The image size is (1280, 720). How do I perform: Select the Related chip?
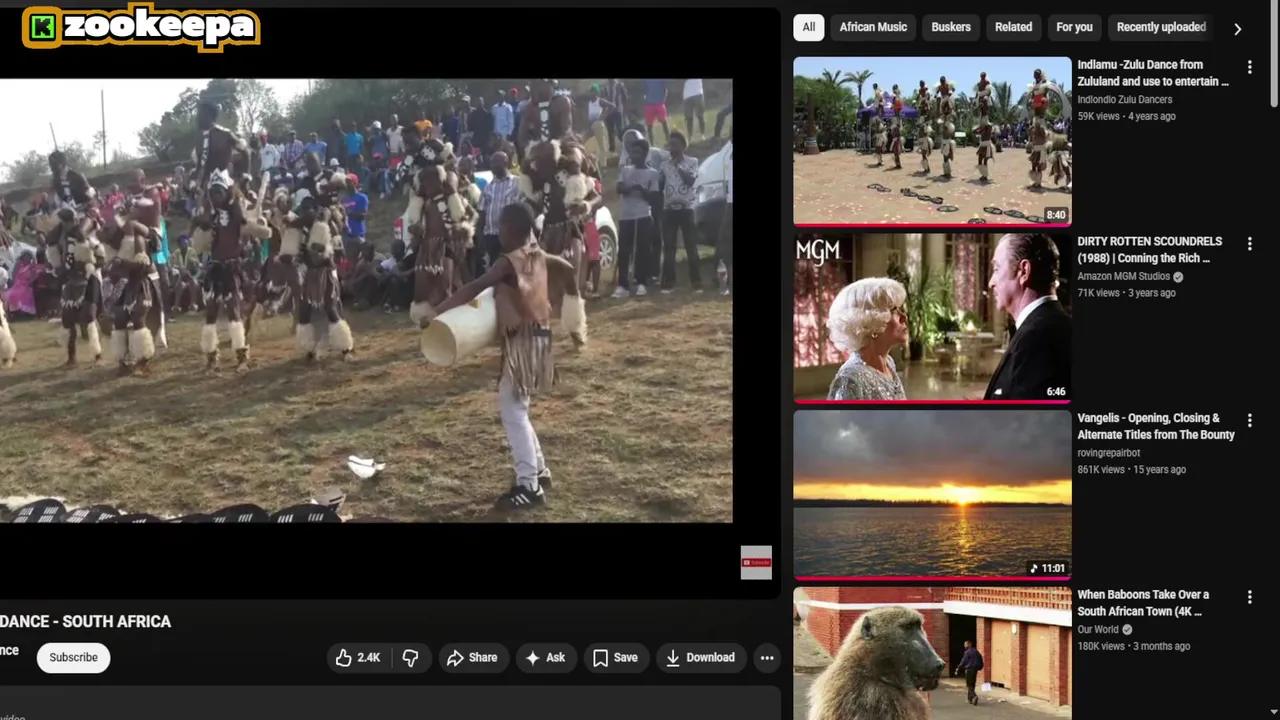click(1013, 27)
